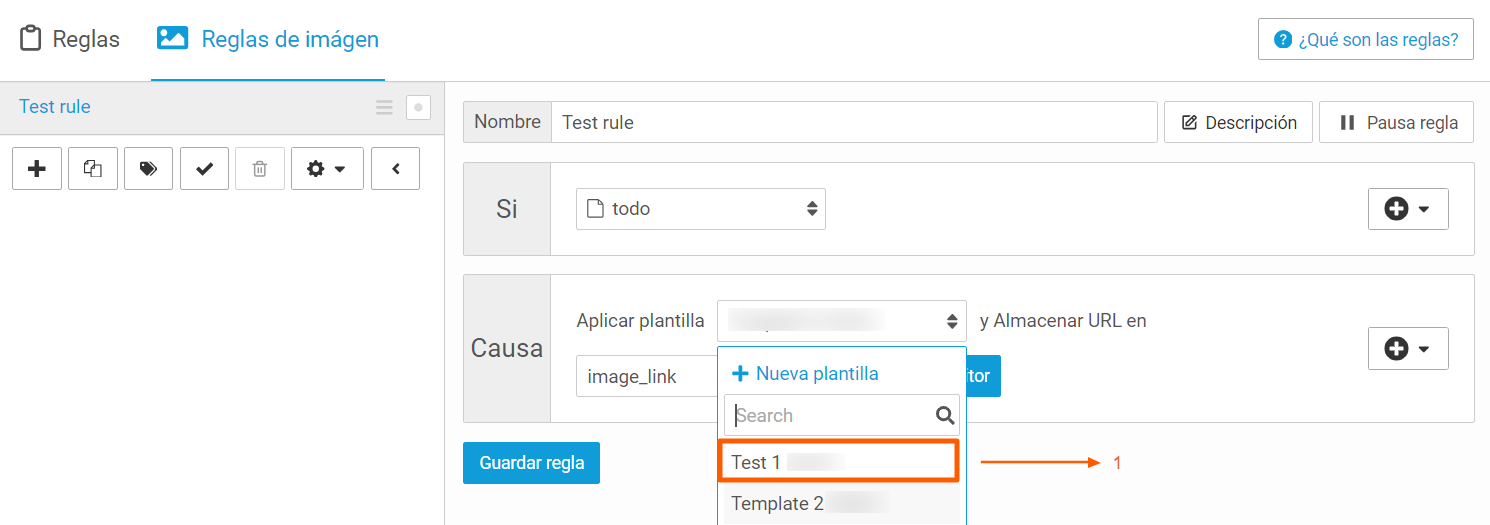This screenshot has height=525, width=1490.
Task: Click the image_link field
Action: [x=647, y=376]
